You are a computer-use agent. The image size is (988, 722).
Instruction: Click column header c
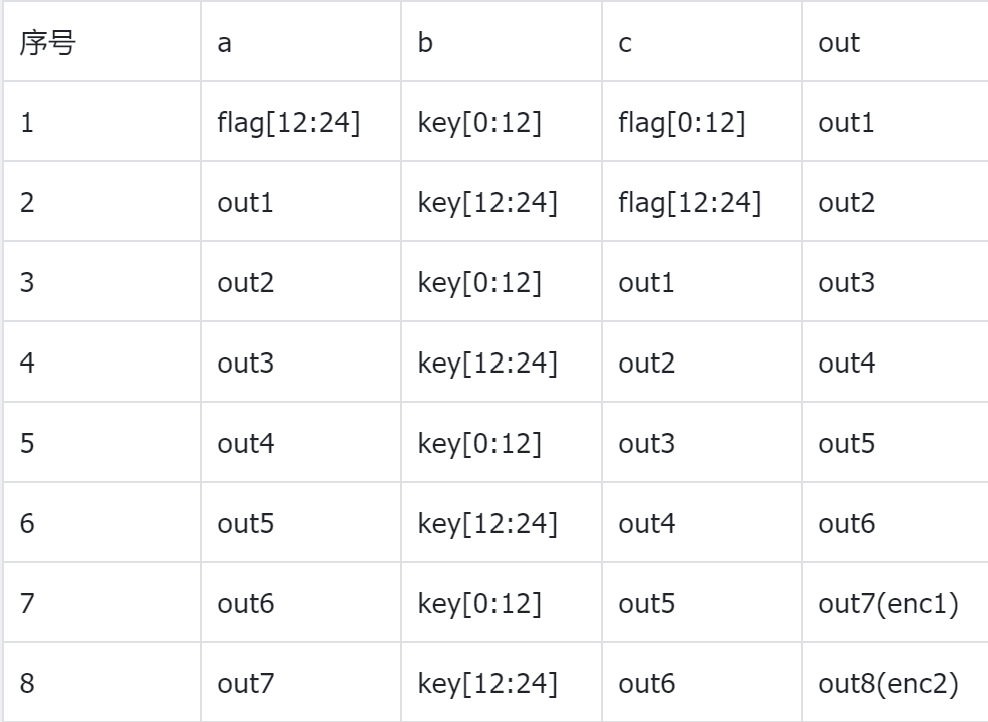click(x=624, y=45)
